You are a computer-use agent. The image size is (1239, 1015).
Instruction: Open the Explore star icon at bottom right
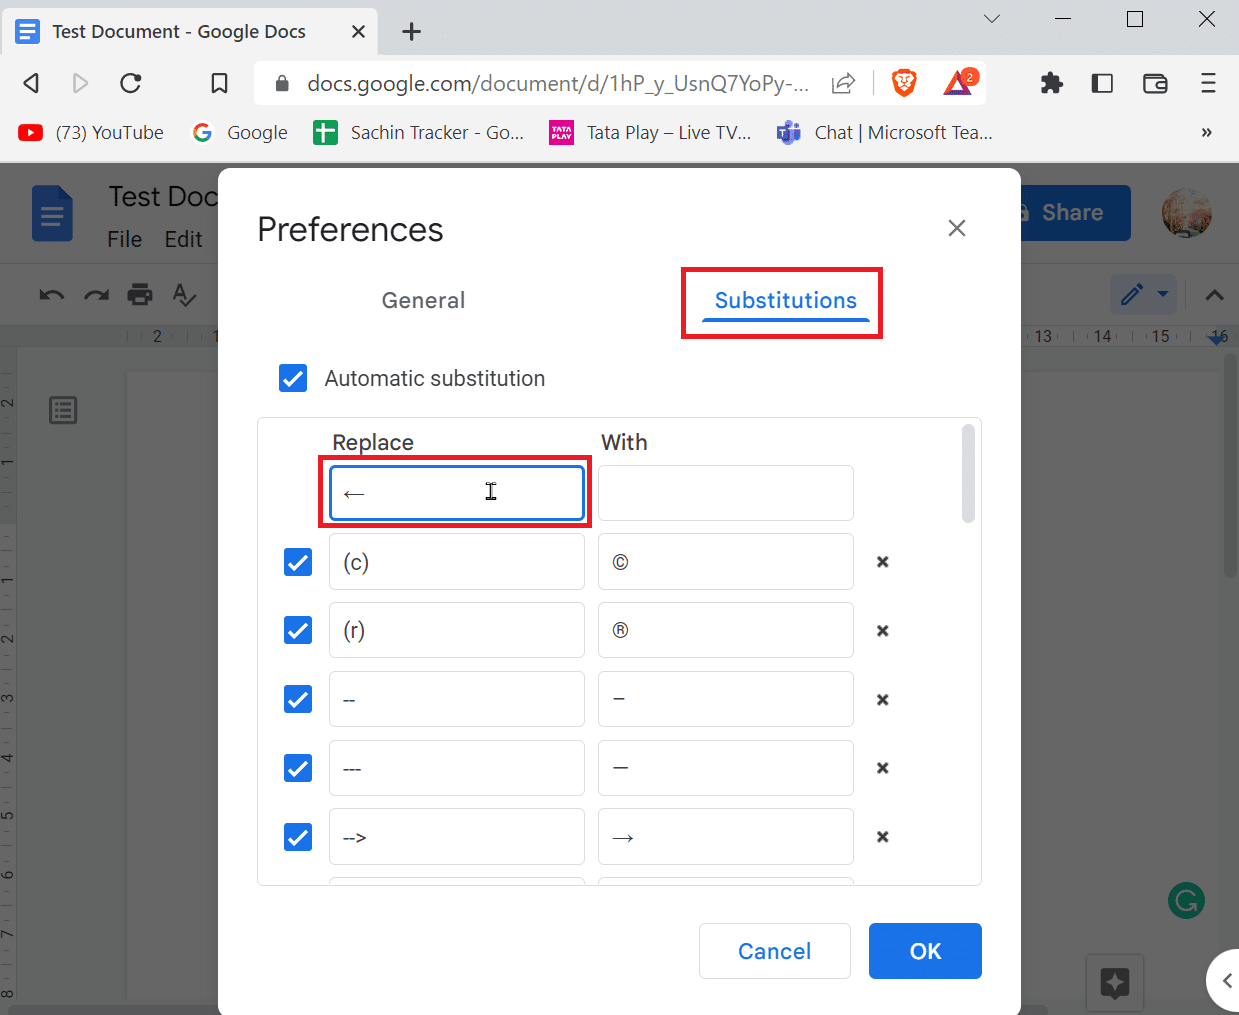(1115, 983)
